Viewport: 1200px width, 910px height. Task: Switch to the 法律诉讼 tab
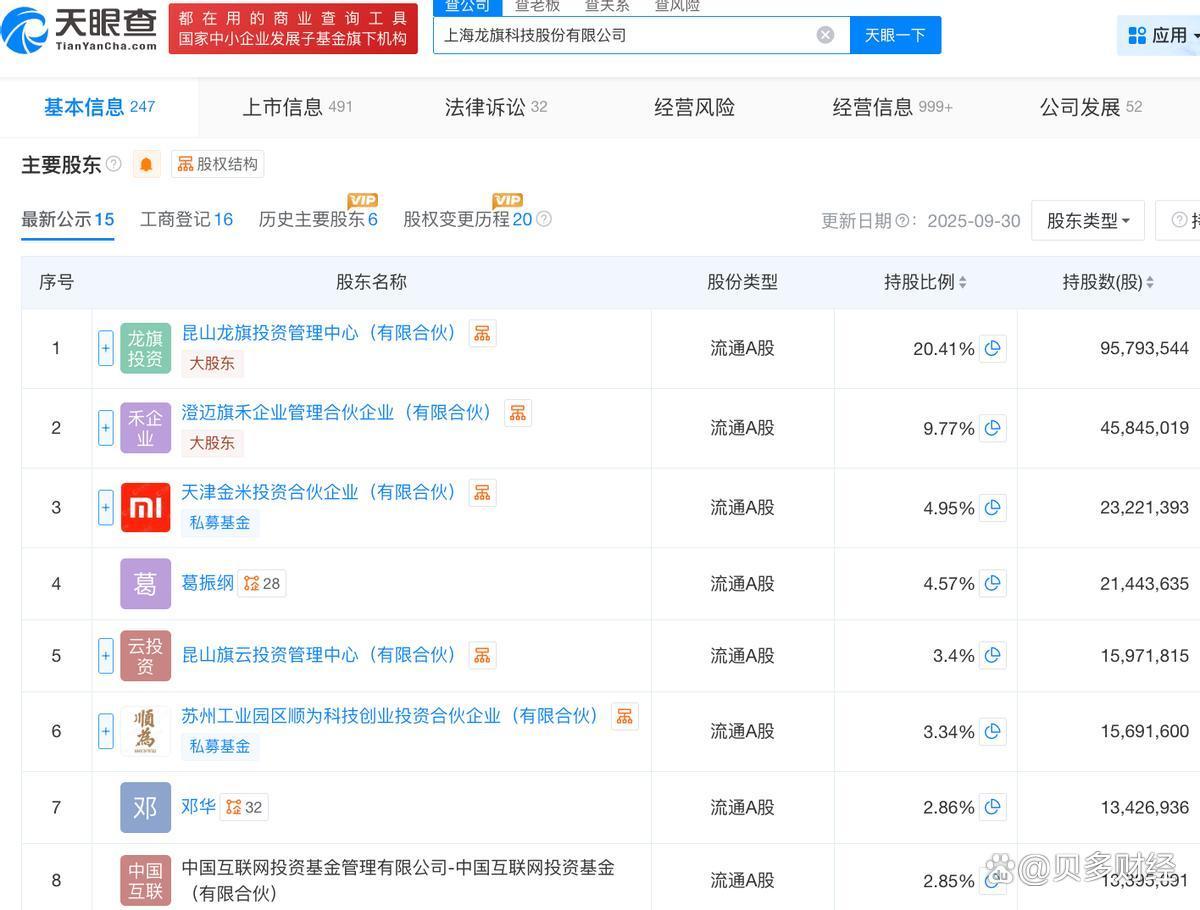click(x=496, y=107)
